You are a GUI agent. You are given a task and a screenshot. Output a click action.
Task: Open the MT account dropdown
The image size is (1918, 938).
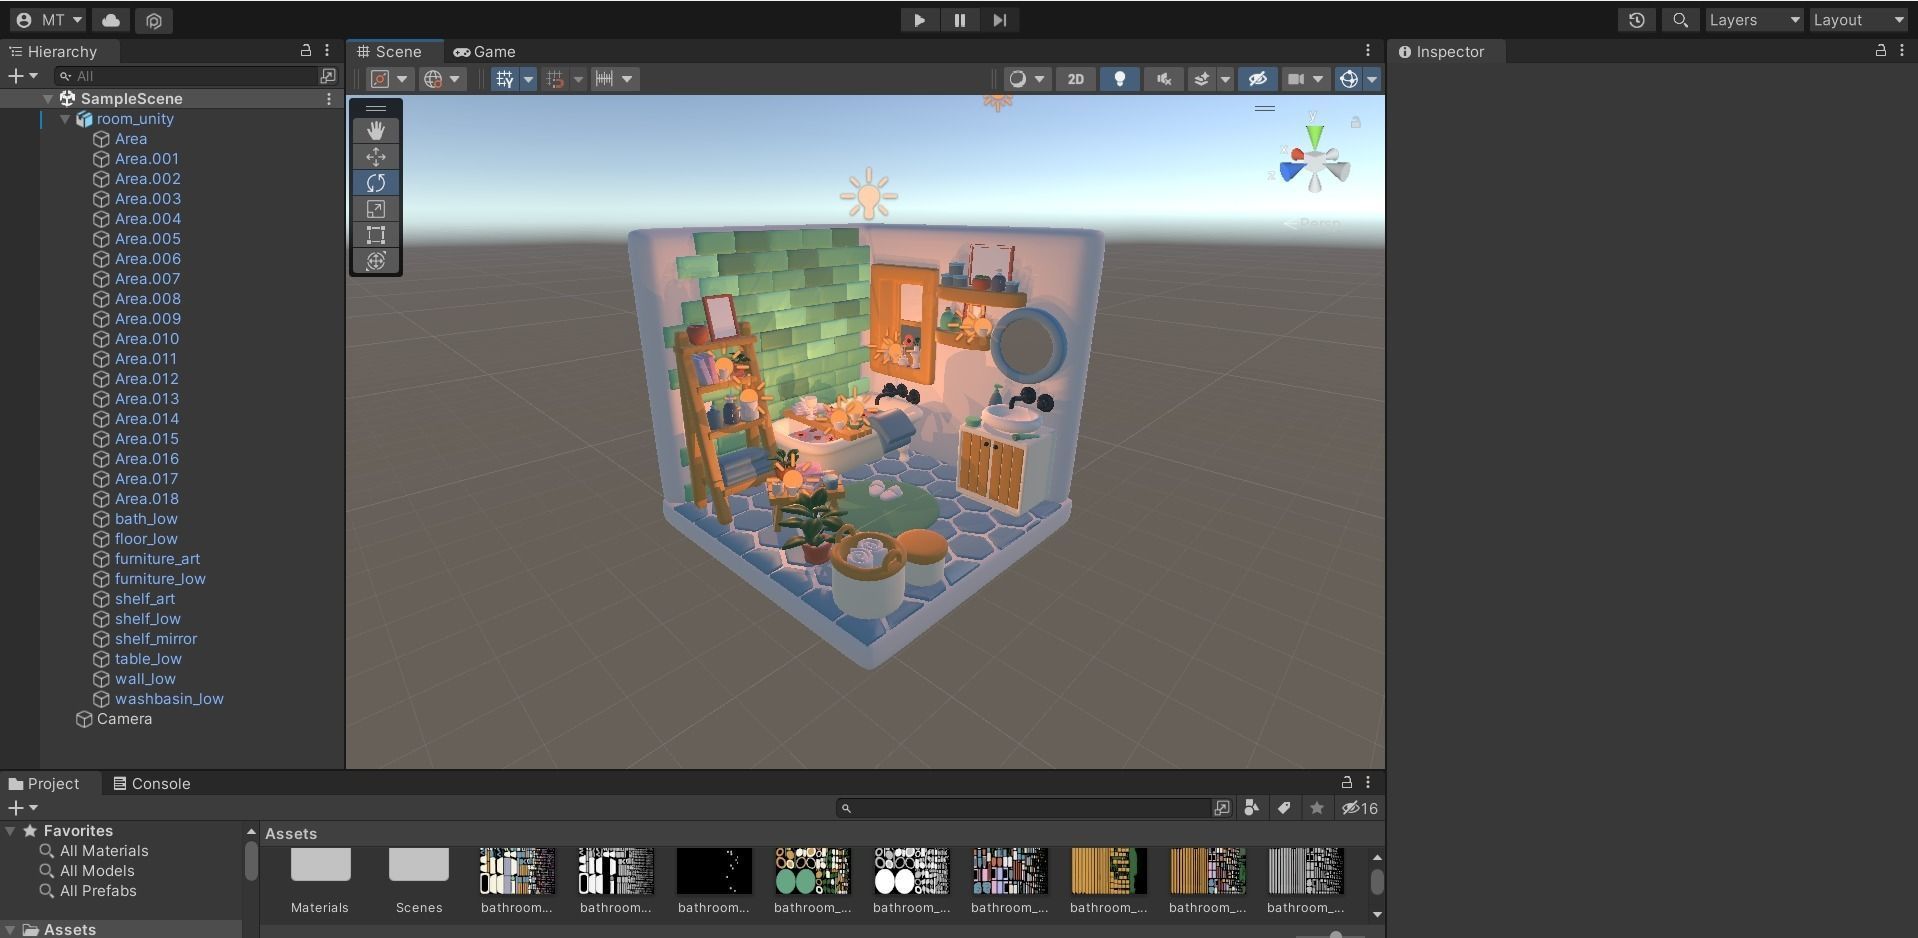[49, 20]
